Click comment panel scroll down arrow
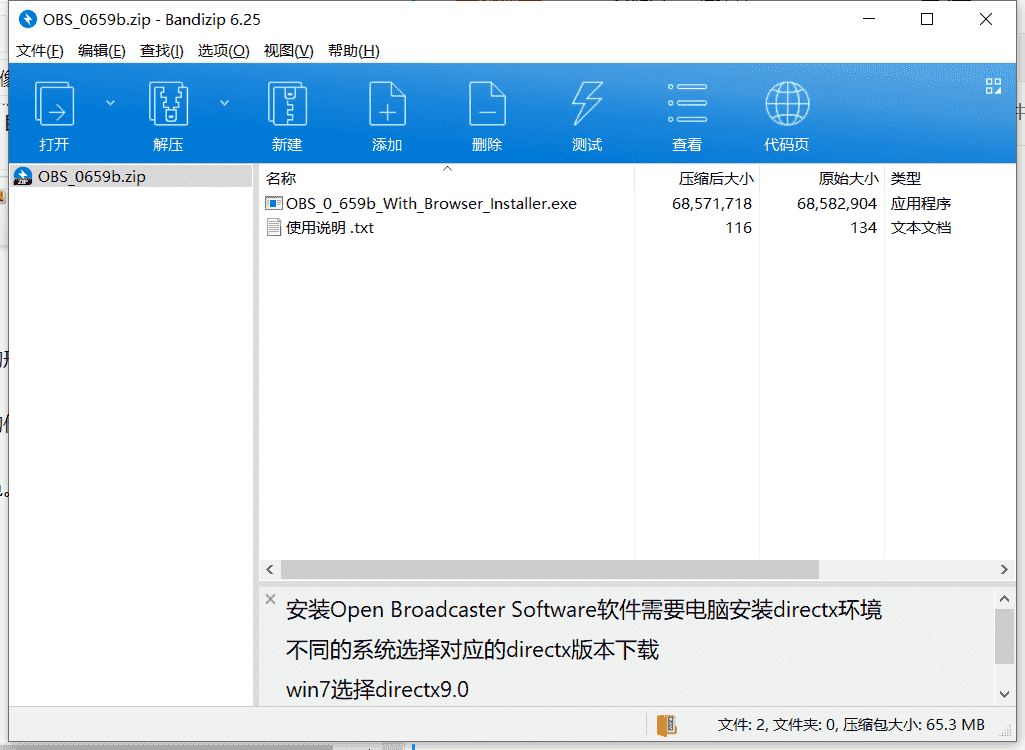 (x=1004, y=694)
